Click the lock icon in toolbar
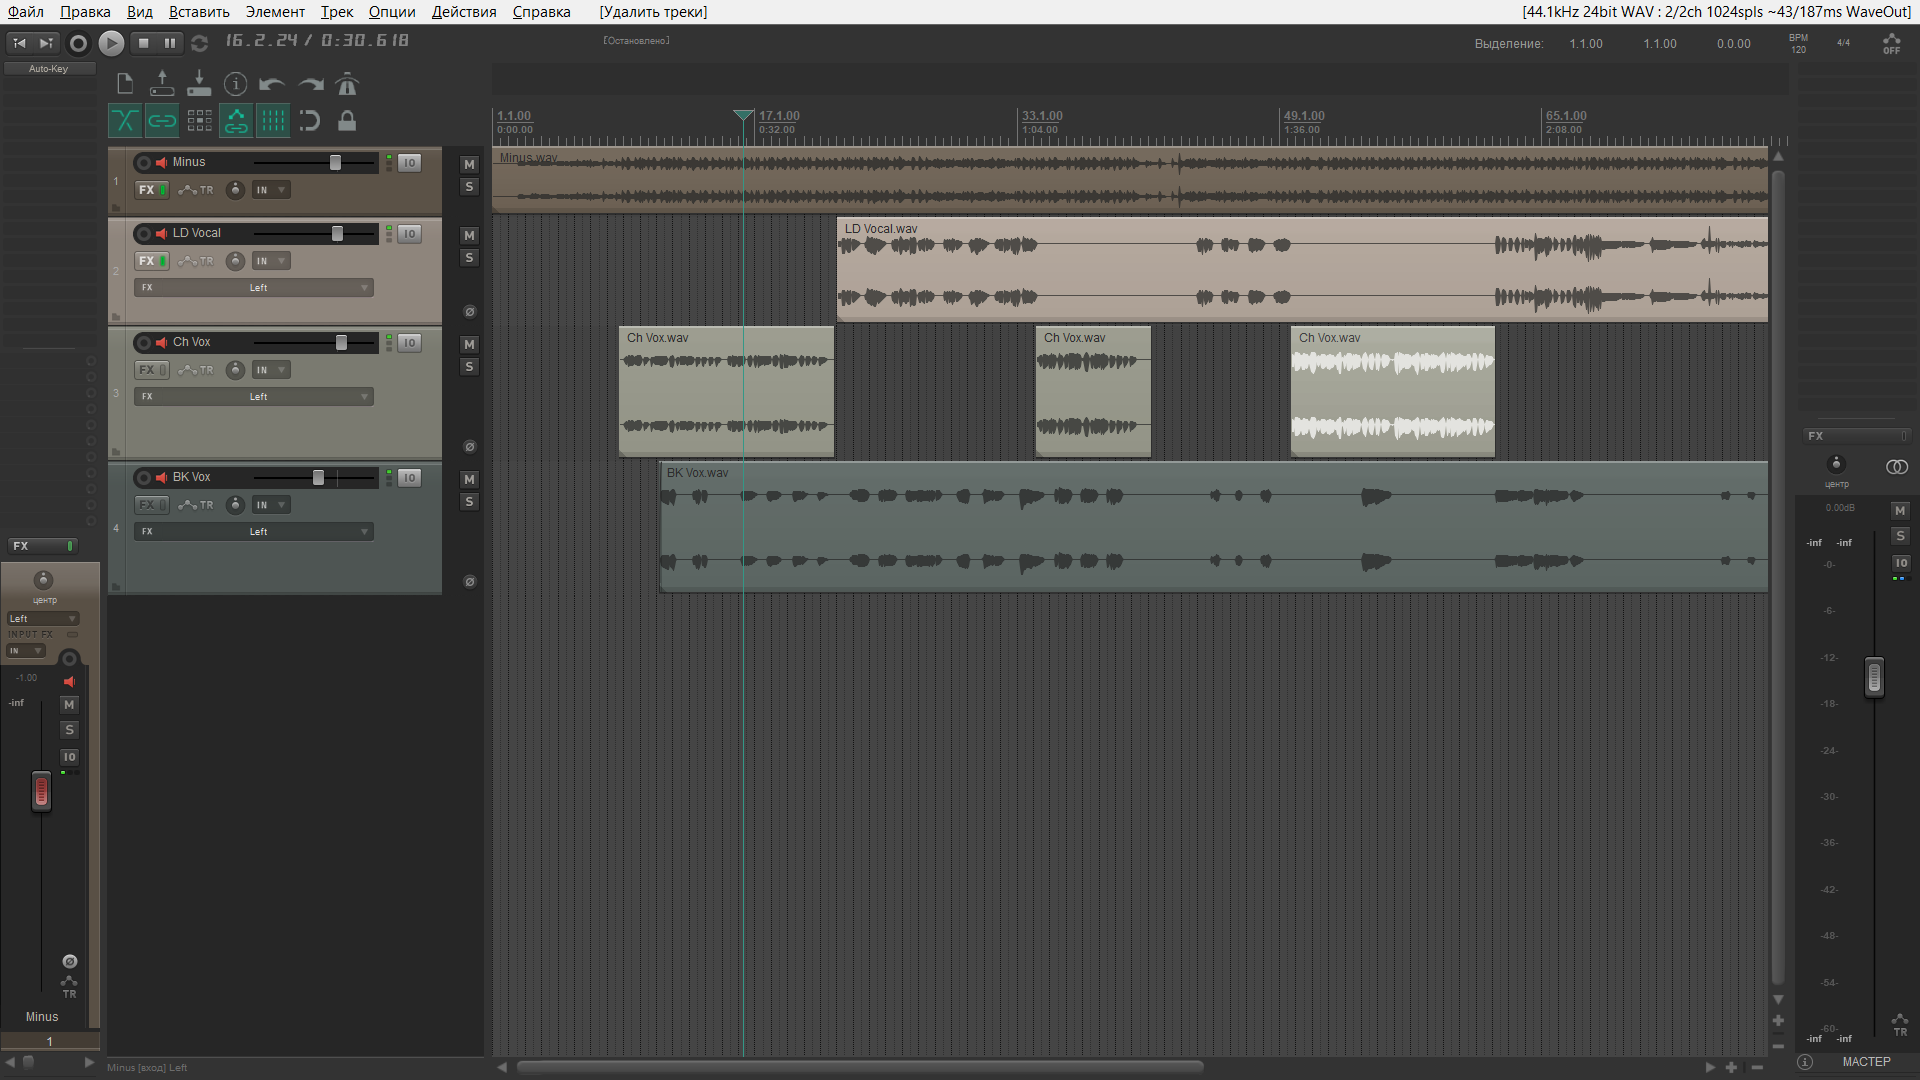The width and height of the screenshot is (1920, 1080). coord(347,121)
